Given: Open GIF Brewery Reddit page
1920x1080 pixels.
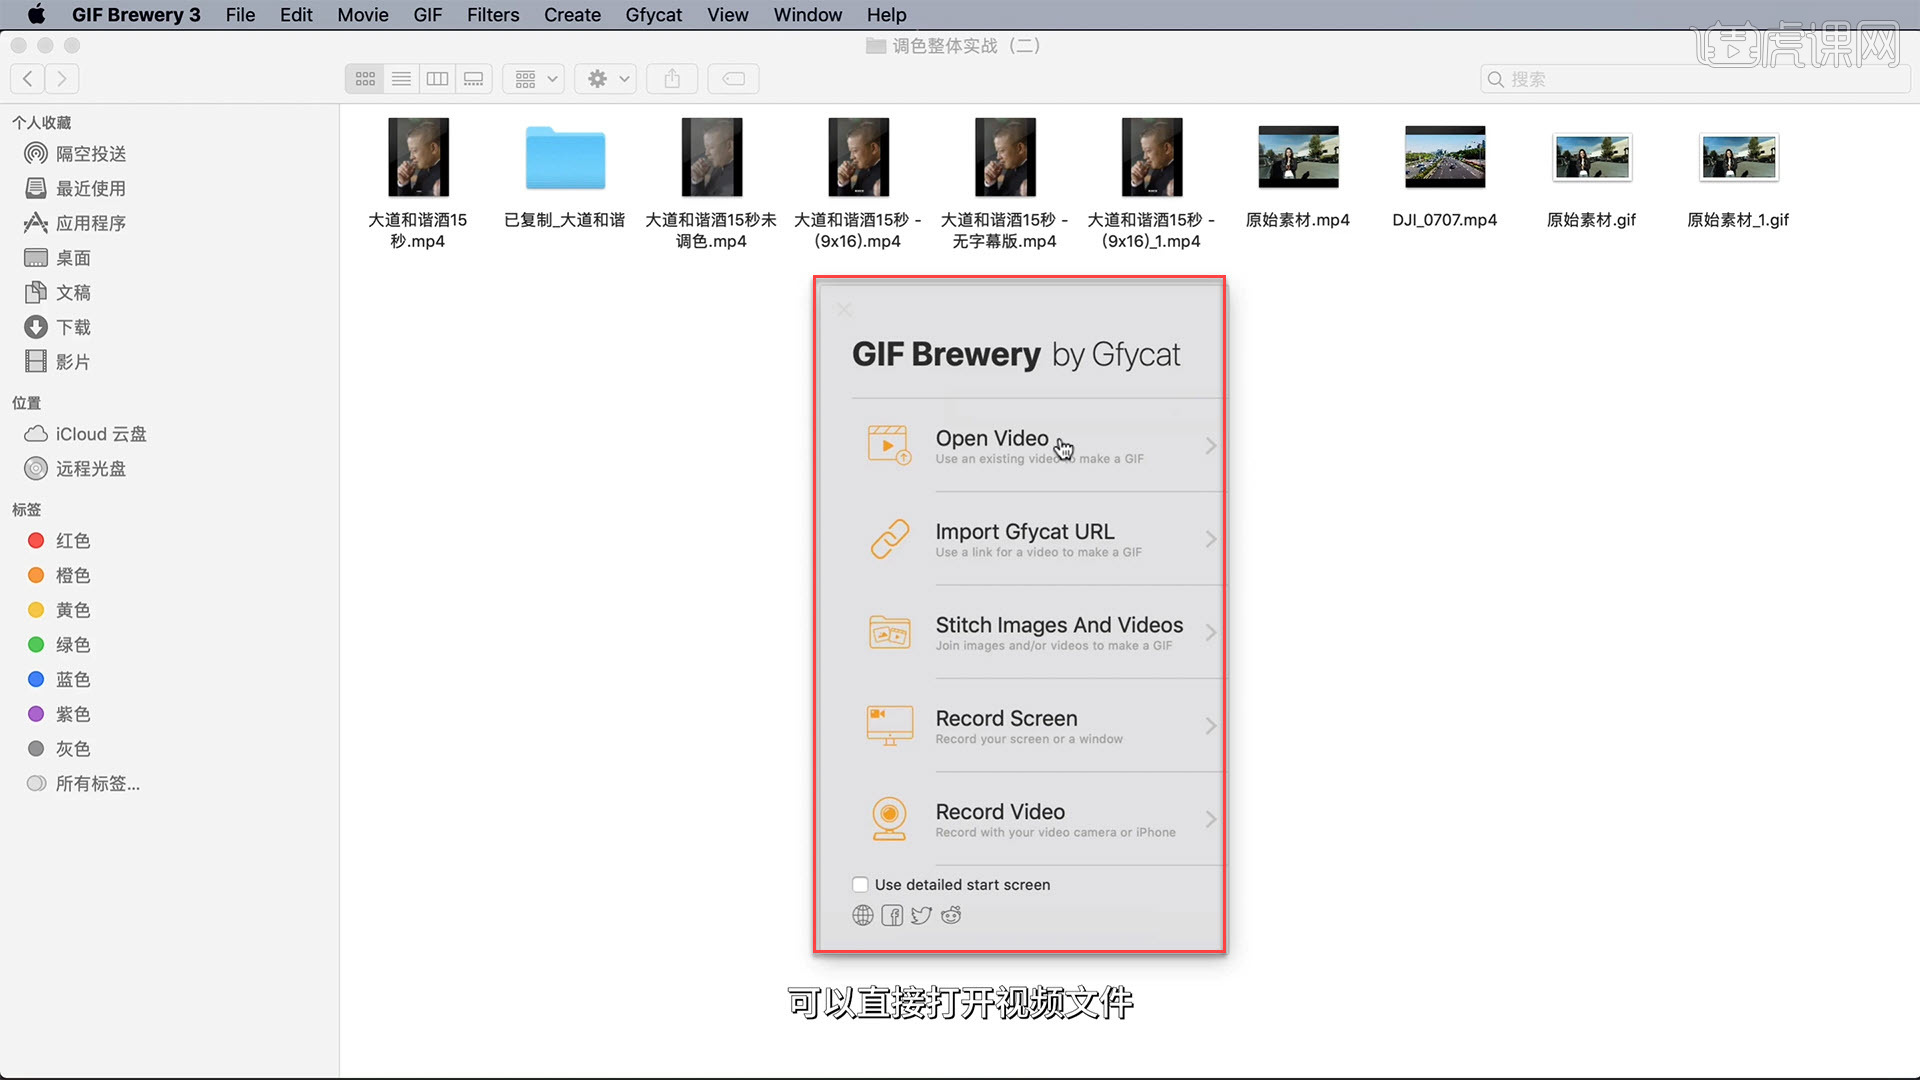Looking at the screenshot, I should [x=950, y=915].
